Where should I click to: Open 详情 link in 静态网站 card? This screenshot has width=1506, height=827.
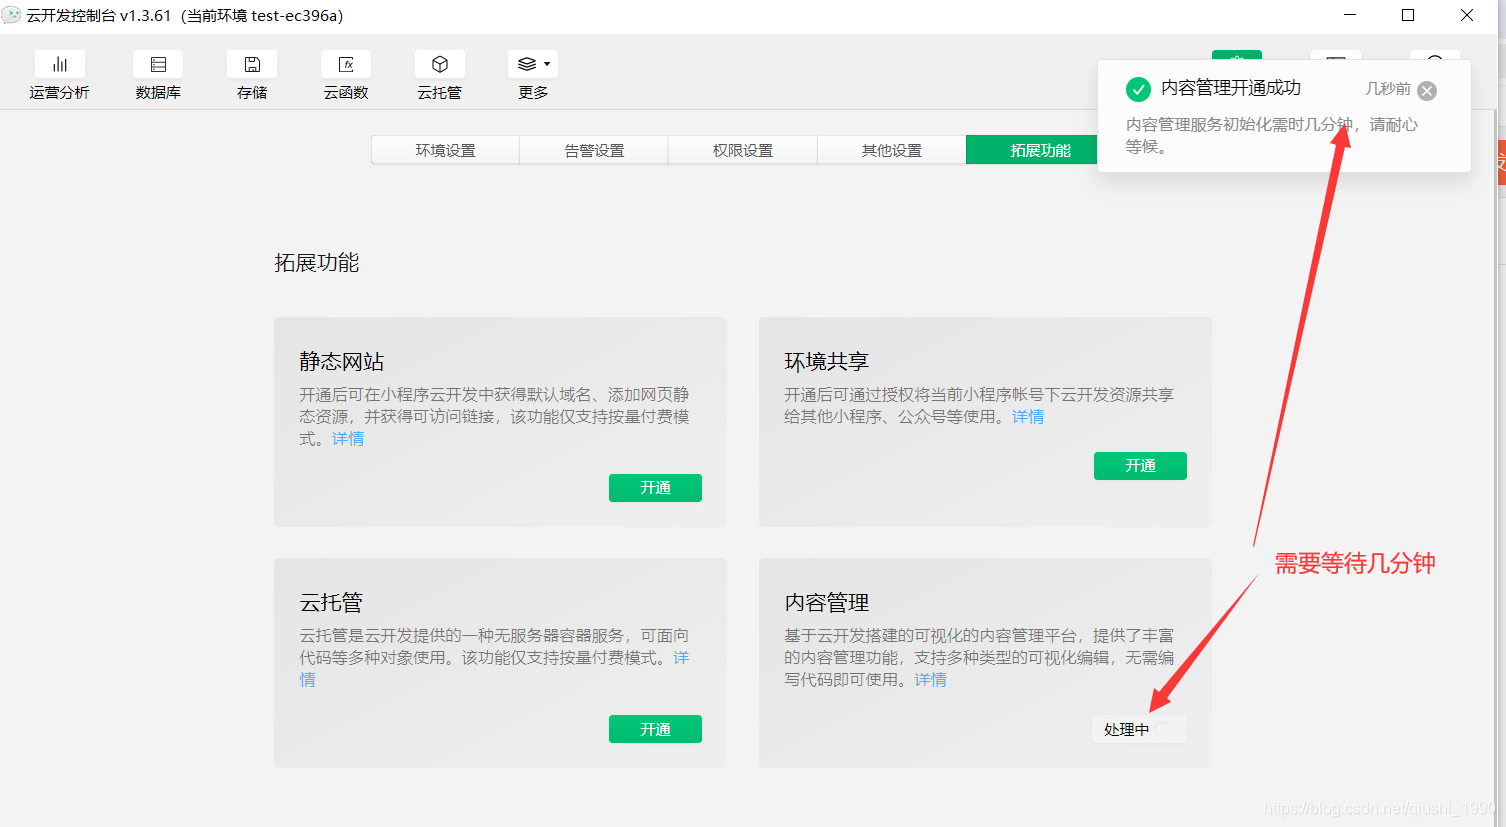[x=348, y=439]
